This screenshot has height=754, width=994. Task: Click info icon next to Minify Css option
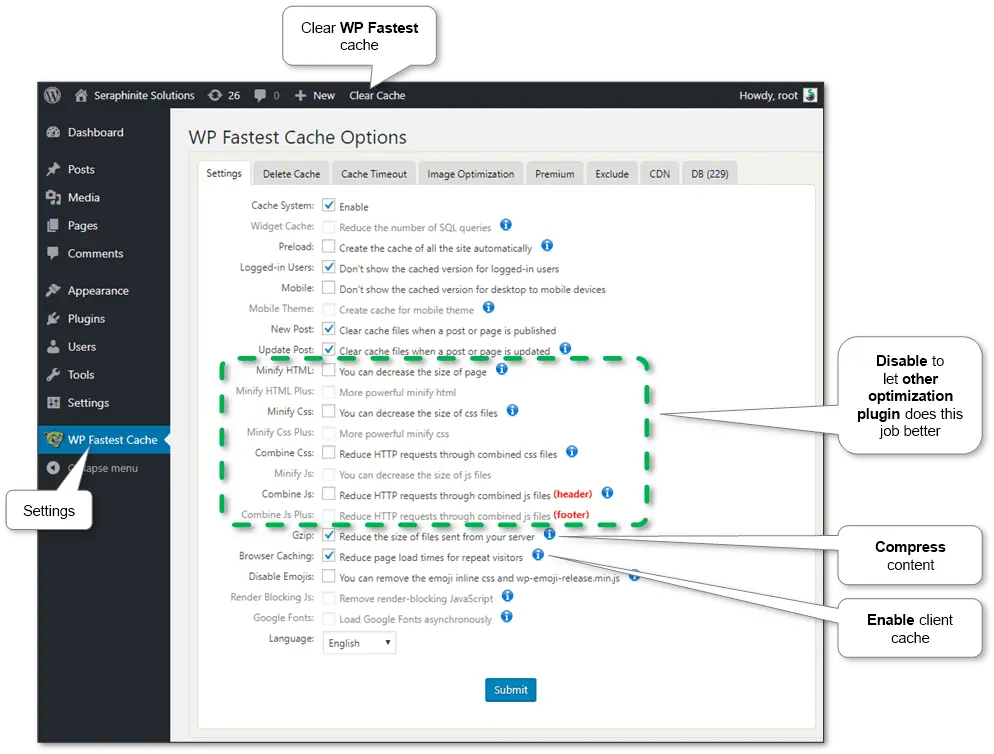pyautogui.click(x=512, y=410)
